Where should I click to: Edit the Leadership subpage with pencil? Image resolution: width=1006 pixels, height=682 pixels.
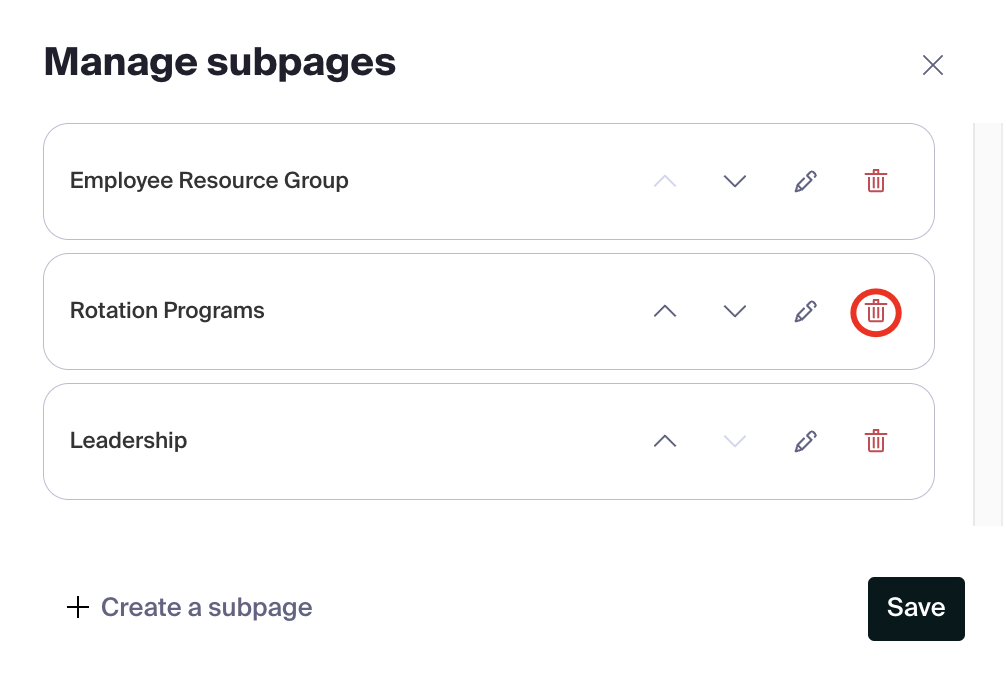pyautogui.click(x=805, y=441)
